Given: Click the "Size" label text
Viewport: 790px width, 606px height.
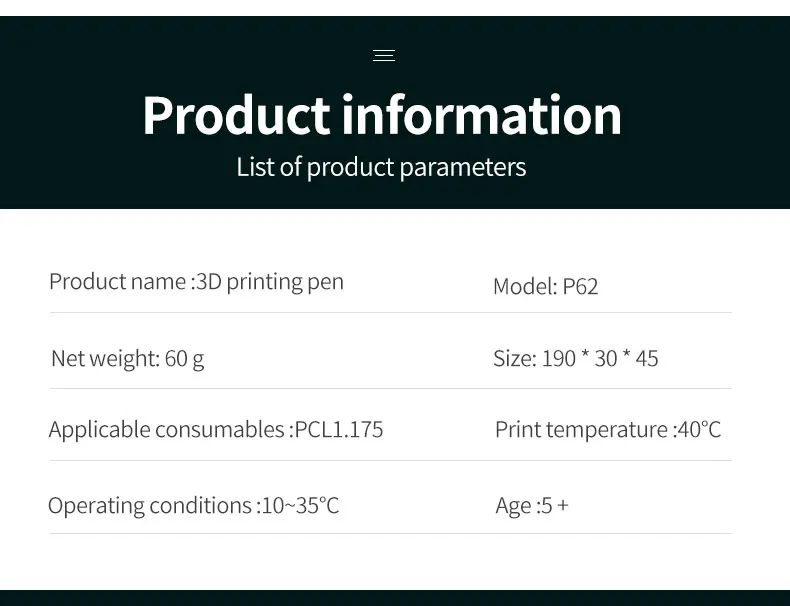Looking at the screenshot, I should pyautogui.click(x=513, y=359).
